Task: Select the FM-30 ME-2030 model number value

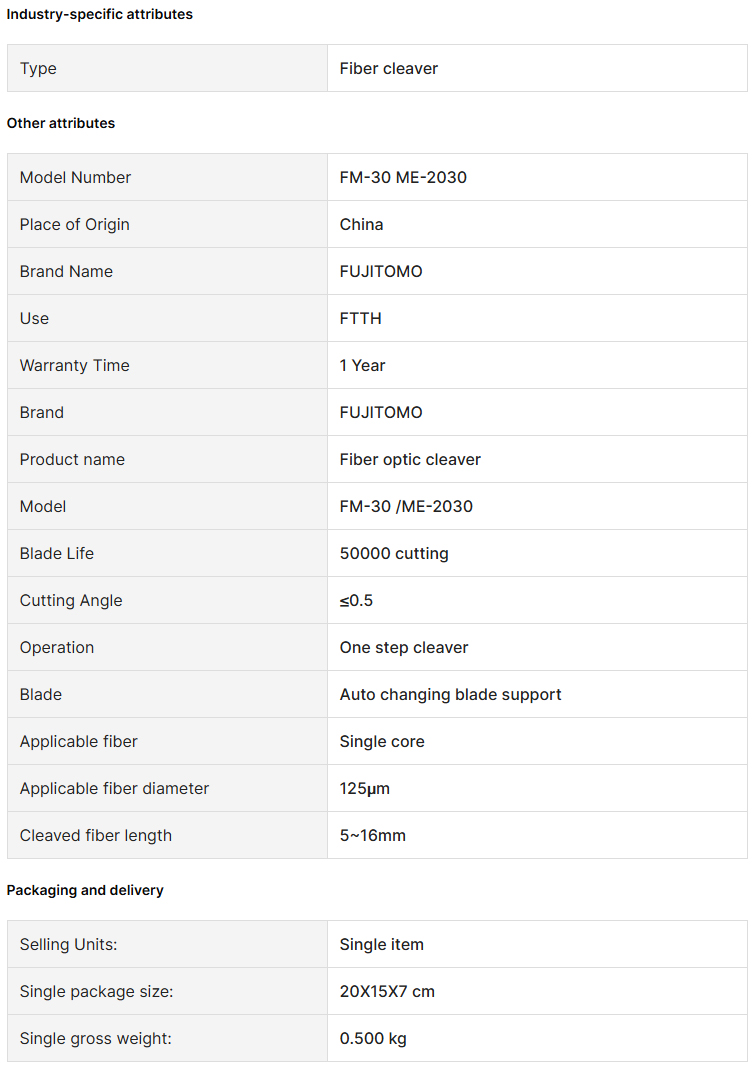Action: point(403,177)
